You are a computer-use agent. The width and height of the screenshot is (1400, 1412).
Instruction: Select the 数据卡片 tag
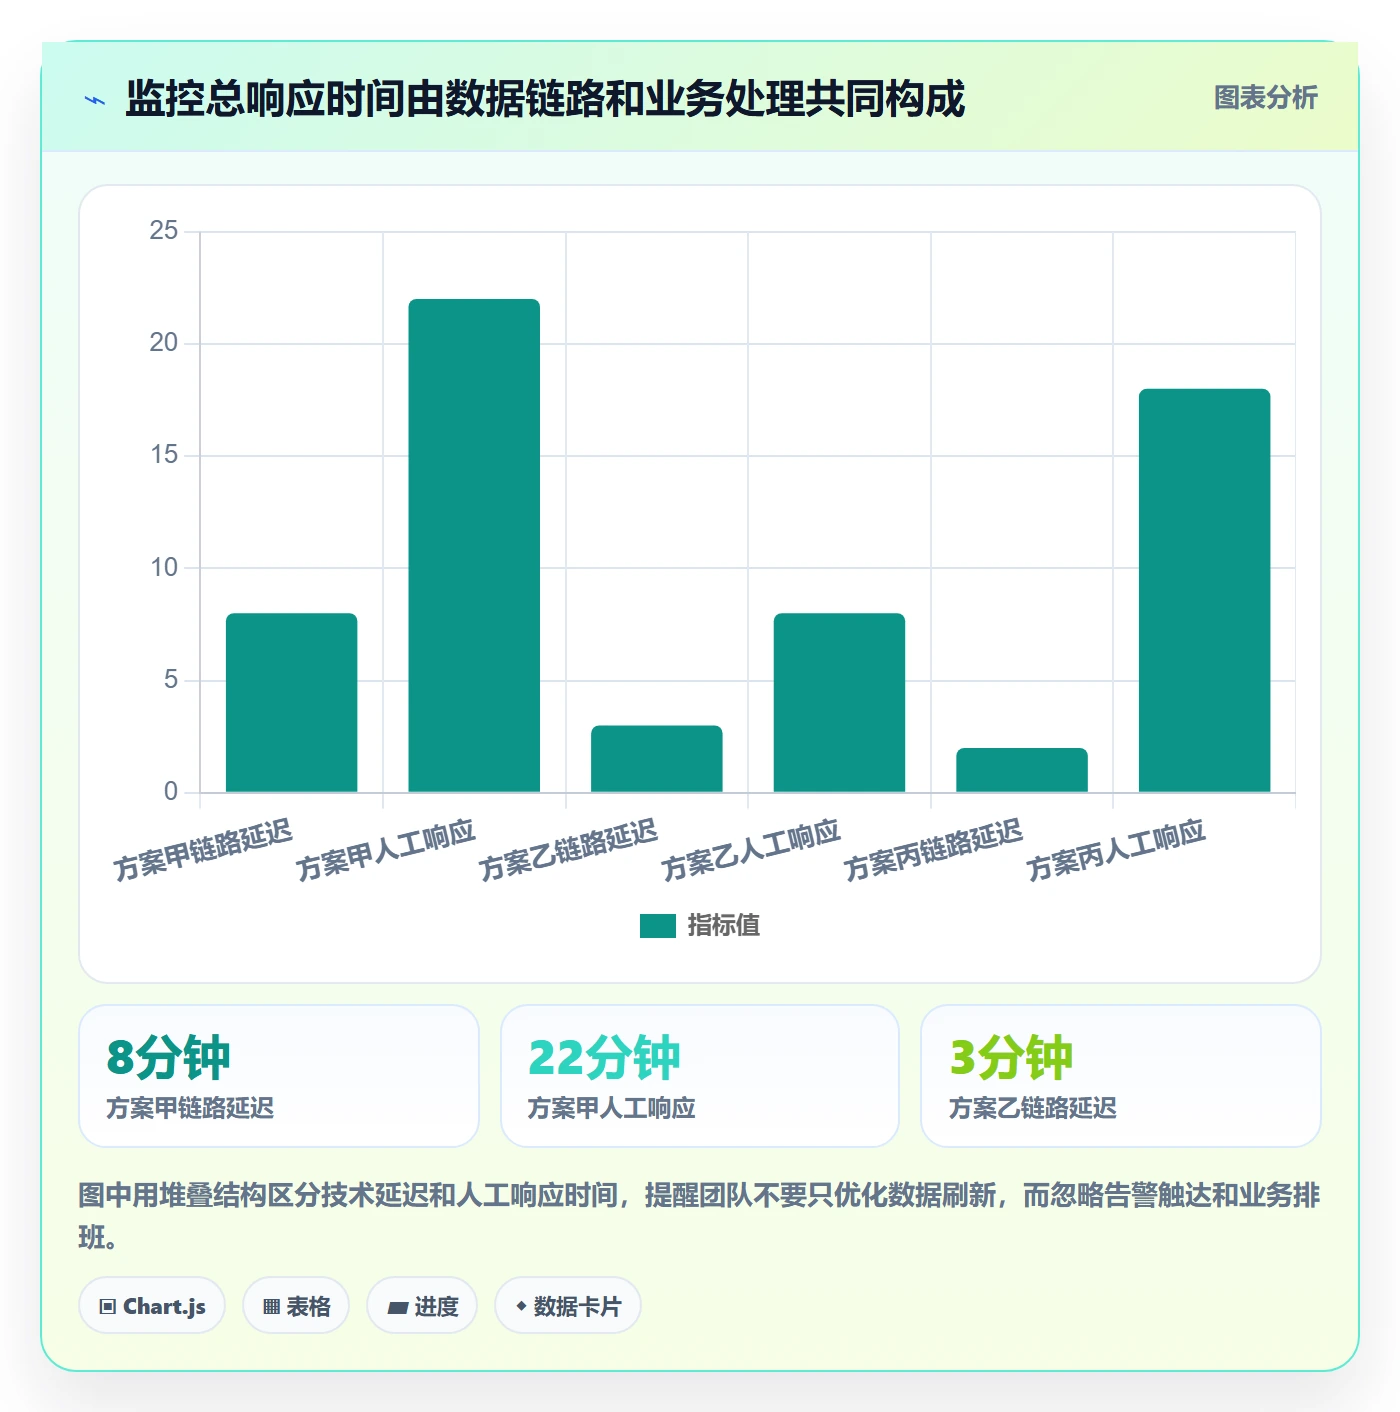(568, 1306)
